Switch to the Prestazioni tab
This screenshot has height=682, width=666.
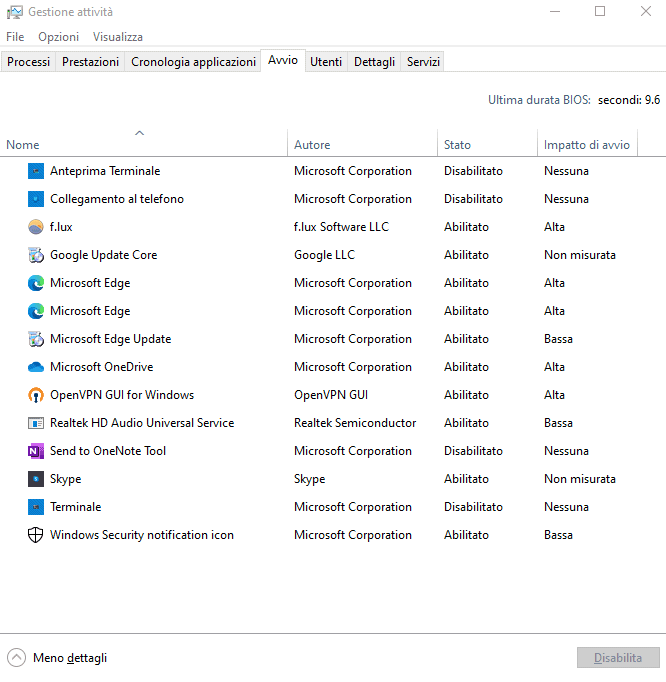click(x=90, y=62)
